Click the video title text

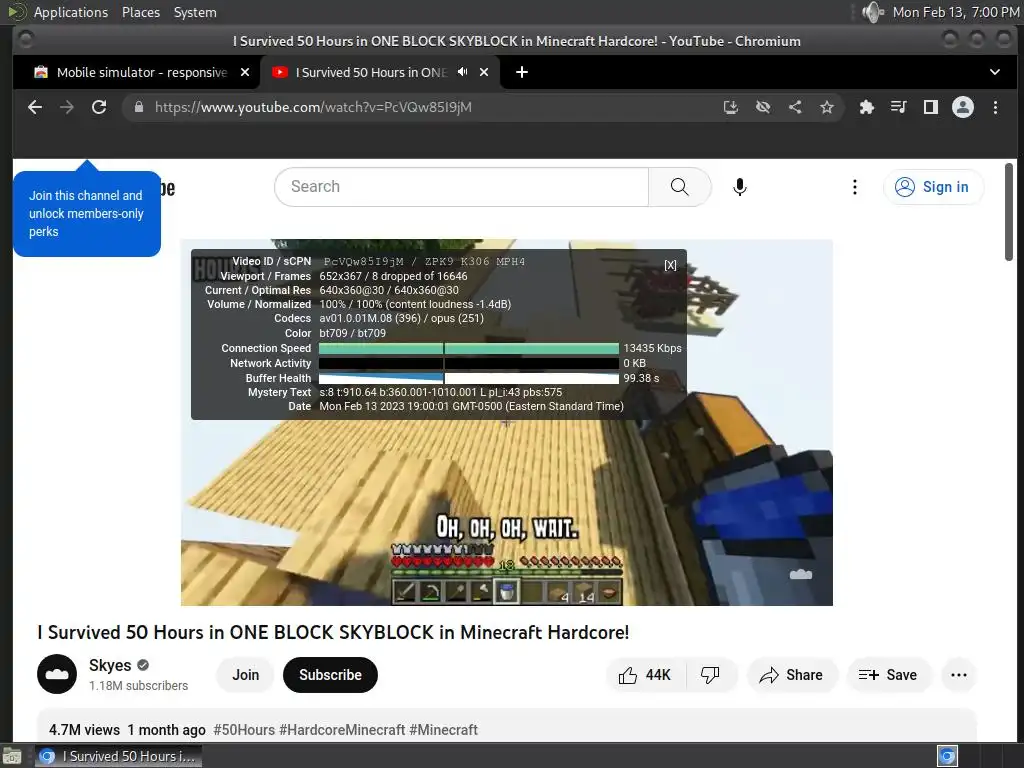[x=333, y=632]
